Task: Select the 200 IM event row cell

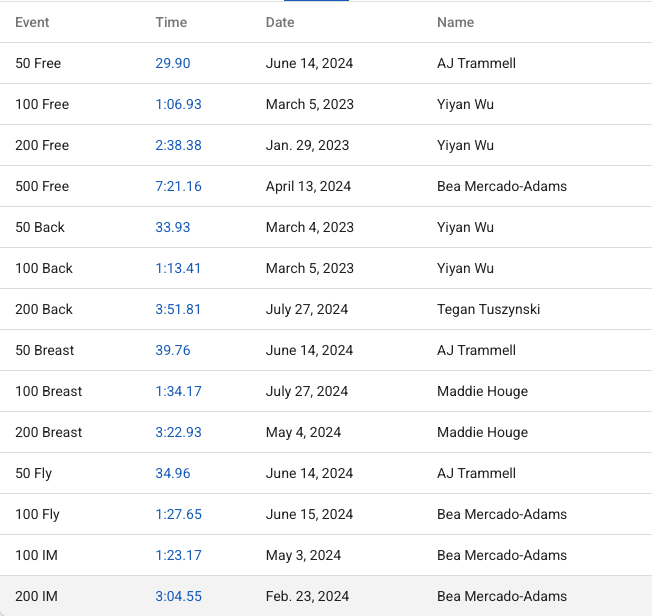Action: tap(36, 596)
